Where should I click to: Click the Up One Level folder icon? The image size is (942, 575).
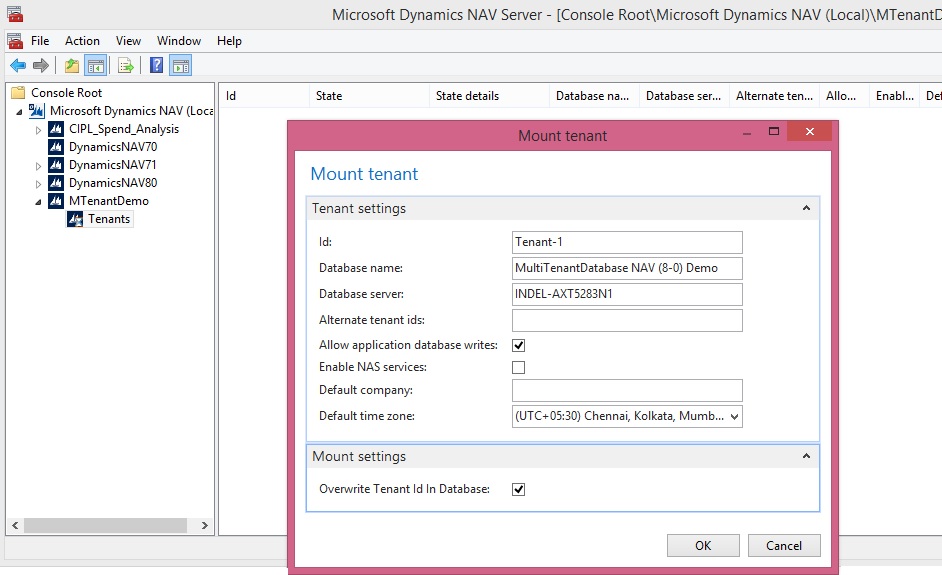[72, 66]
